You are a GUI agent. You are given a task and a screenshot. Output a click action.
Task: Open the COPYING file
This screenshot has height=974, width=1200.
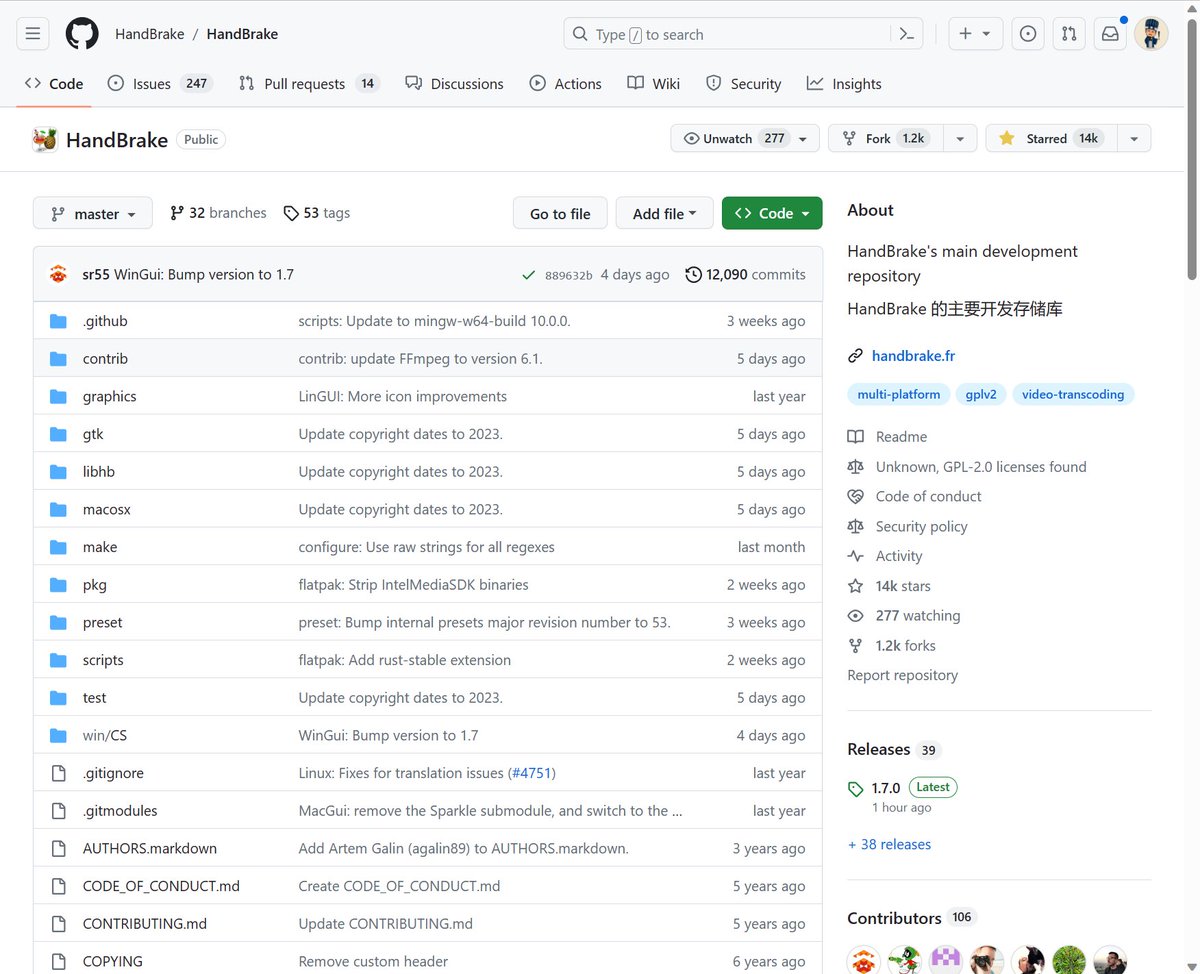click(x=113, y=962)
